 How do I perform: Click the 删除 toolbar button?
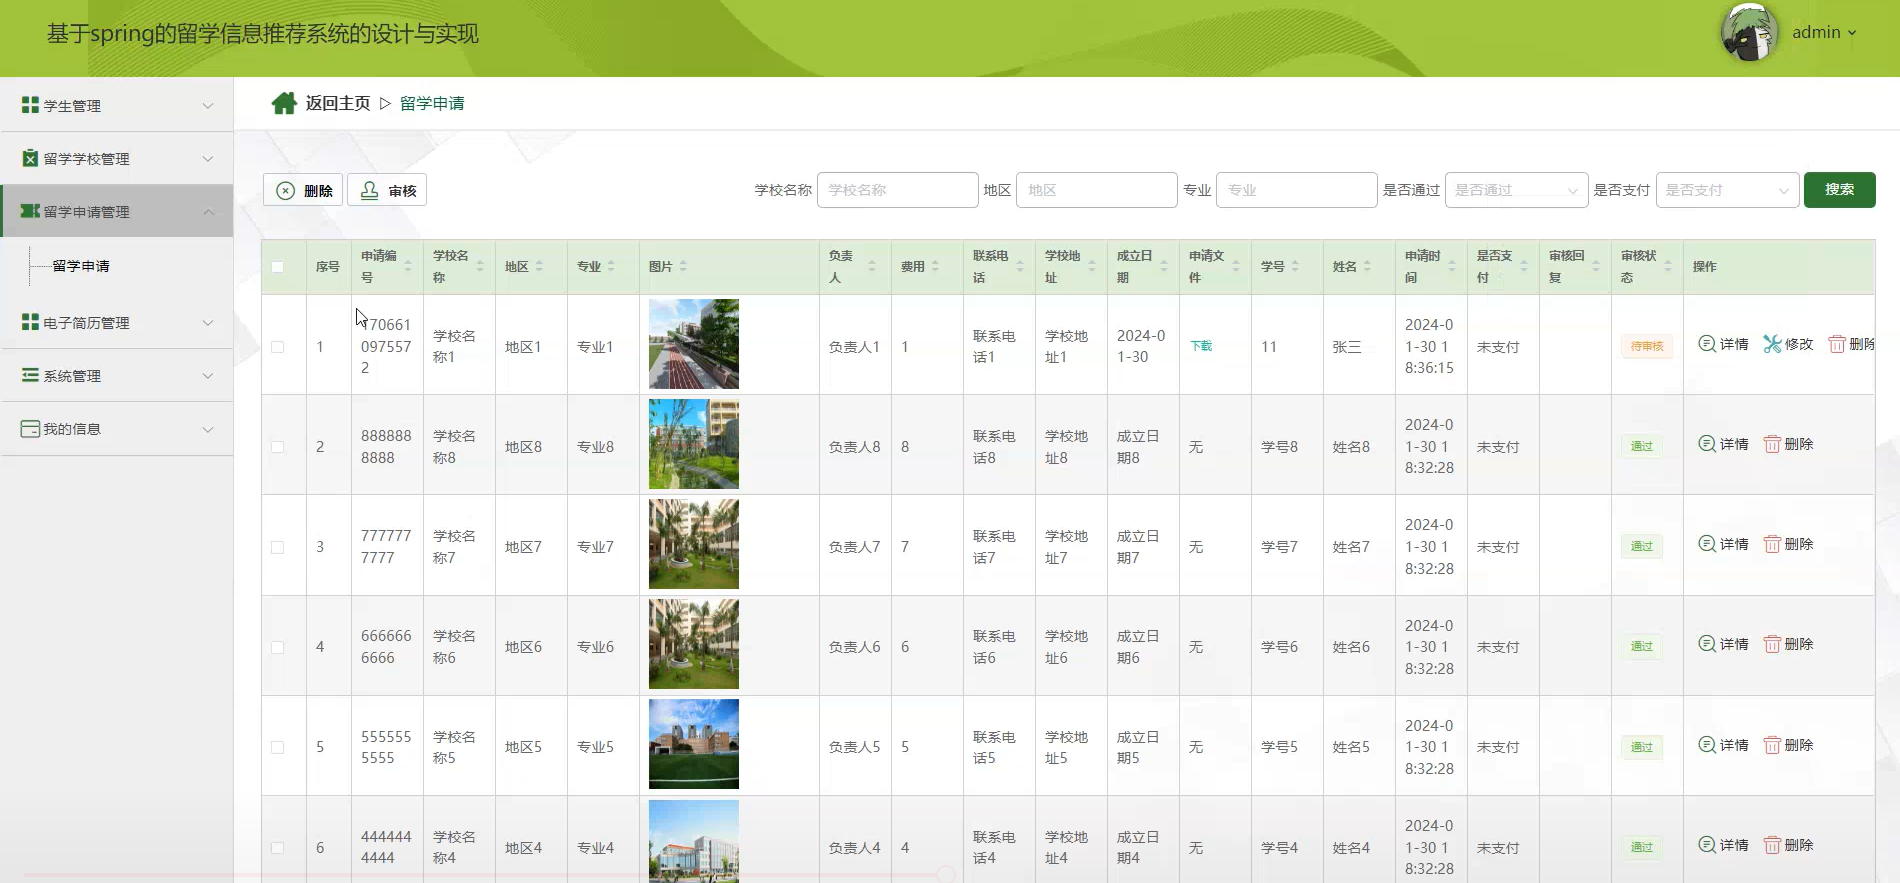click(x=303, y=190)
